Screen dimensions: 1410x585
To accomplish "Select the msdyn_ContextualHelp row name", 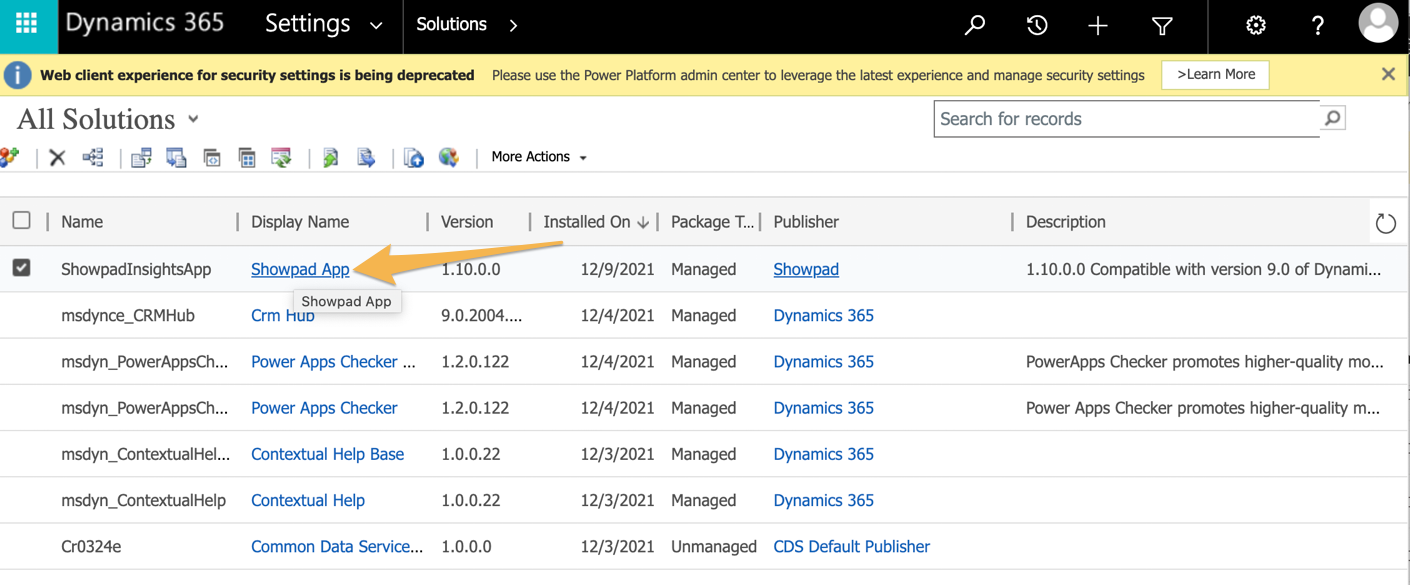I will 143,500.
